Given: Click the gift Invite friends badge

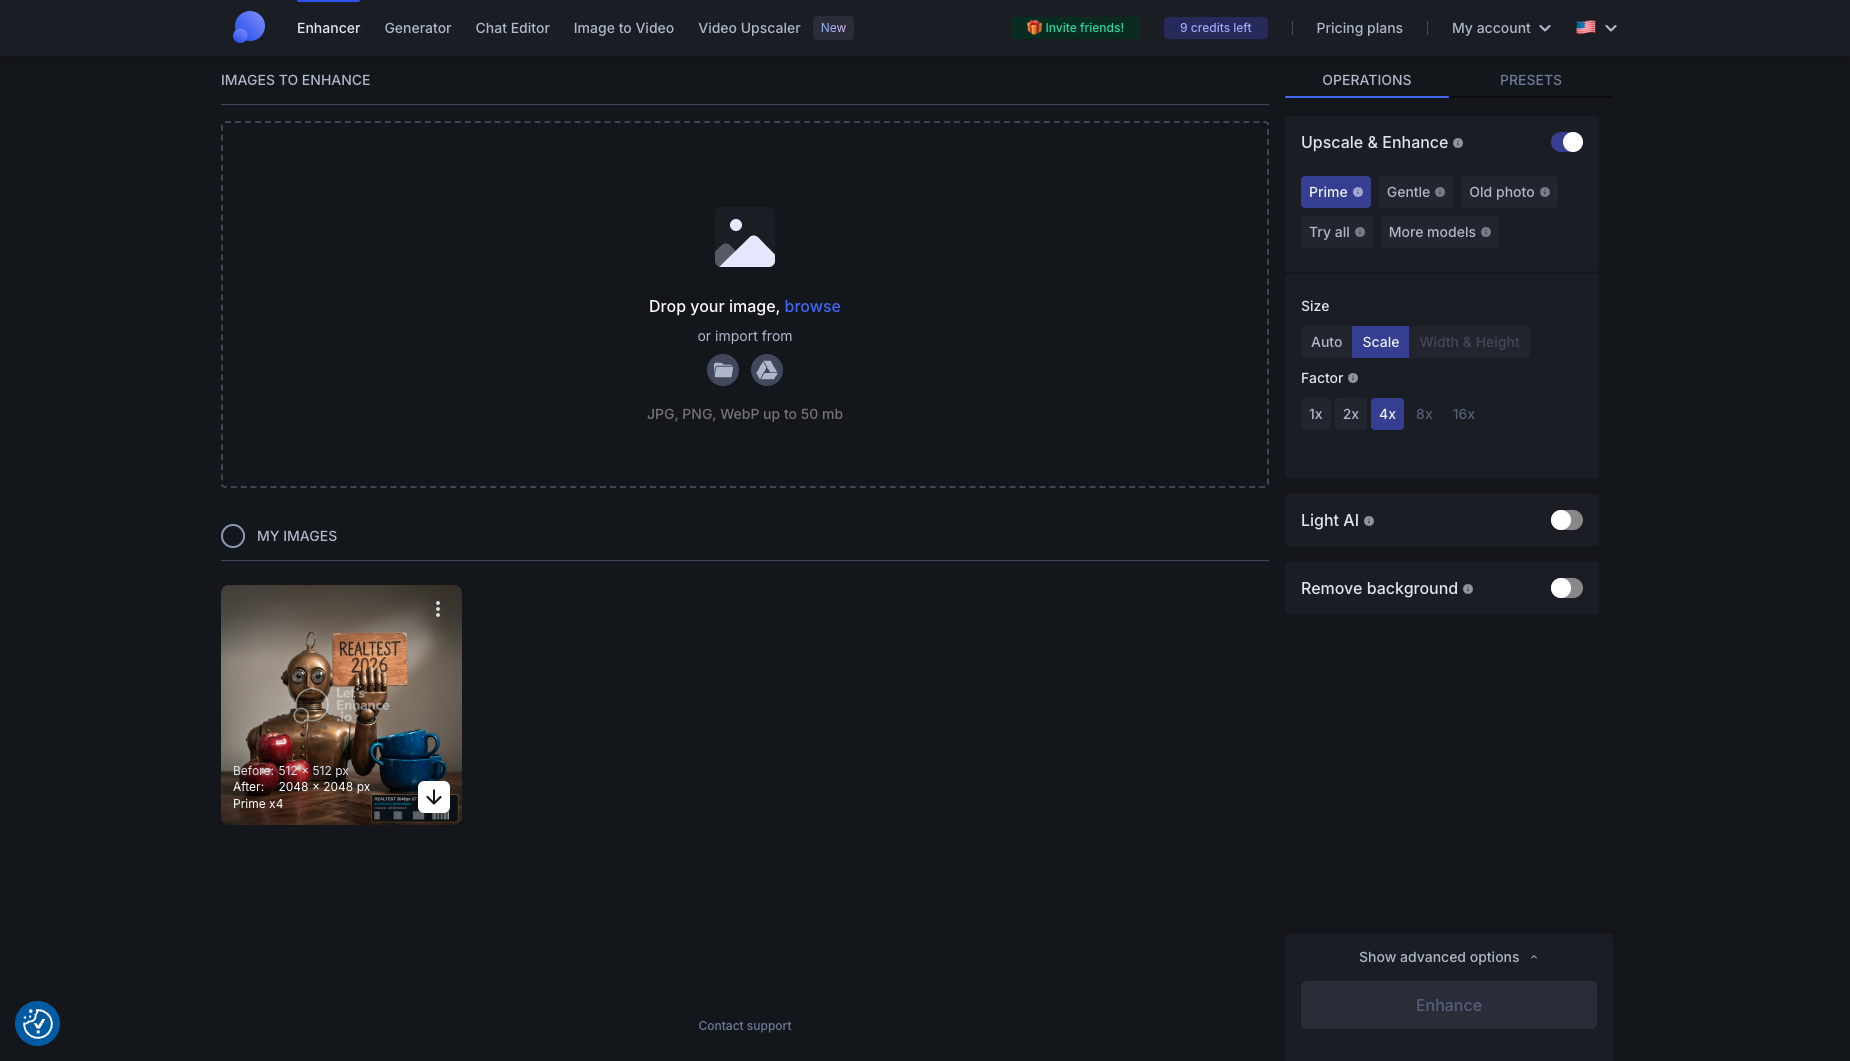Looking at the screenshot, I should 1075,28.
